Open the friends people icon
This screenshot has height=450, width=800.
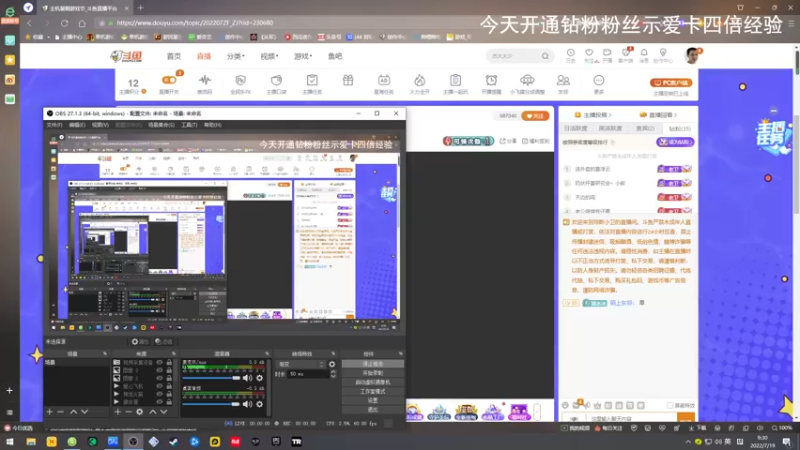[563, 80]
